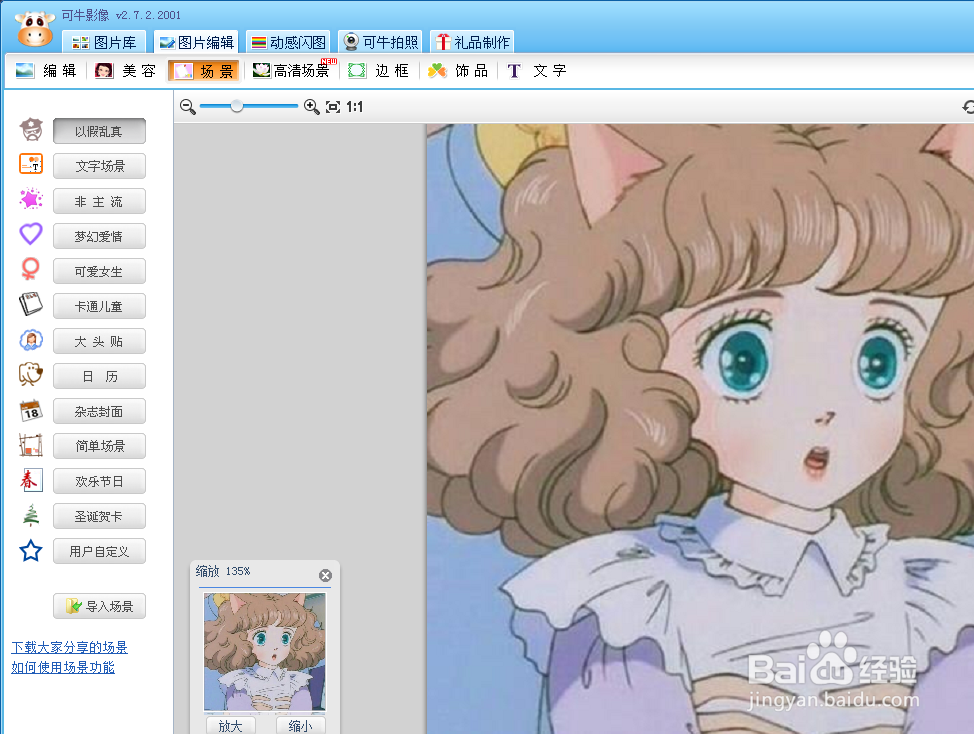Click the 导入场景 button
The width and height of the screenshot is (974, 734).
click(x=99, y=606)
